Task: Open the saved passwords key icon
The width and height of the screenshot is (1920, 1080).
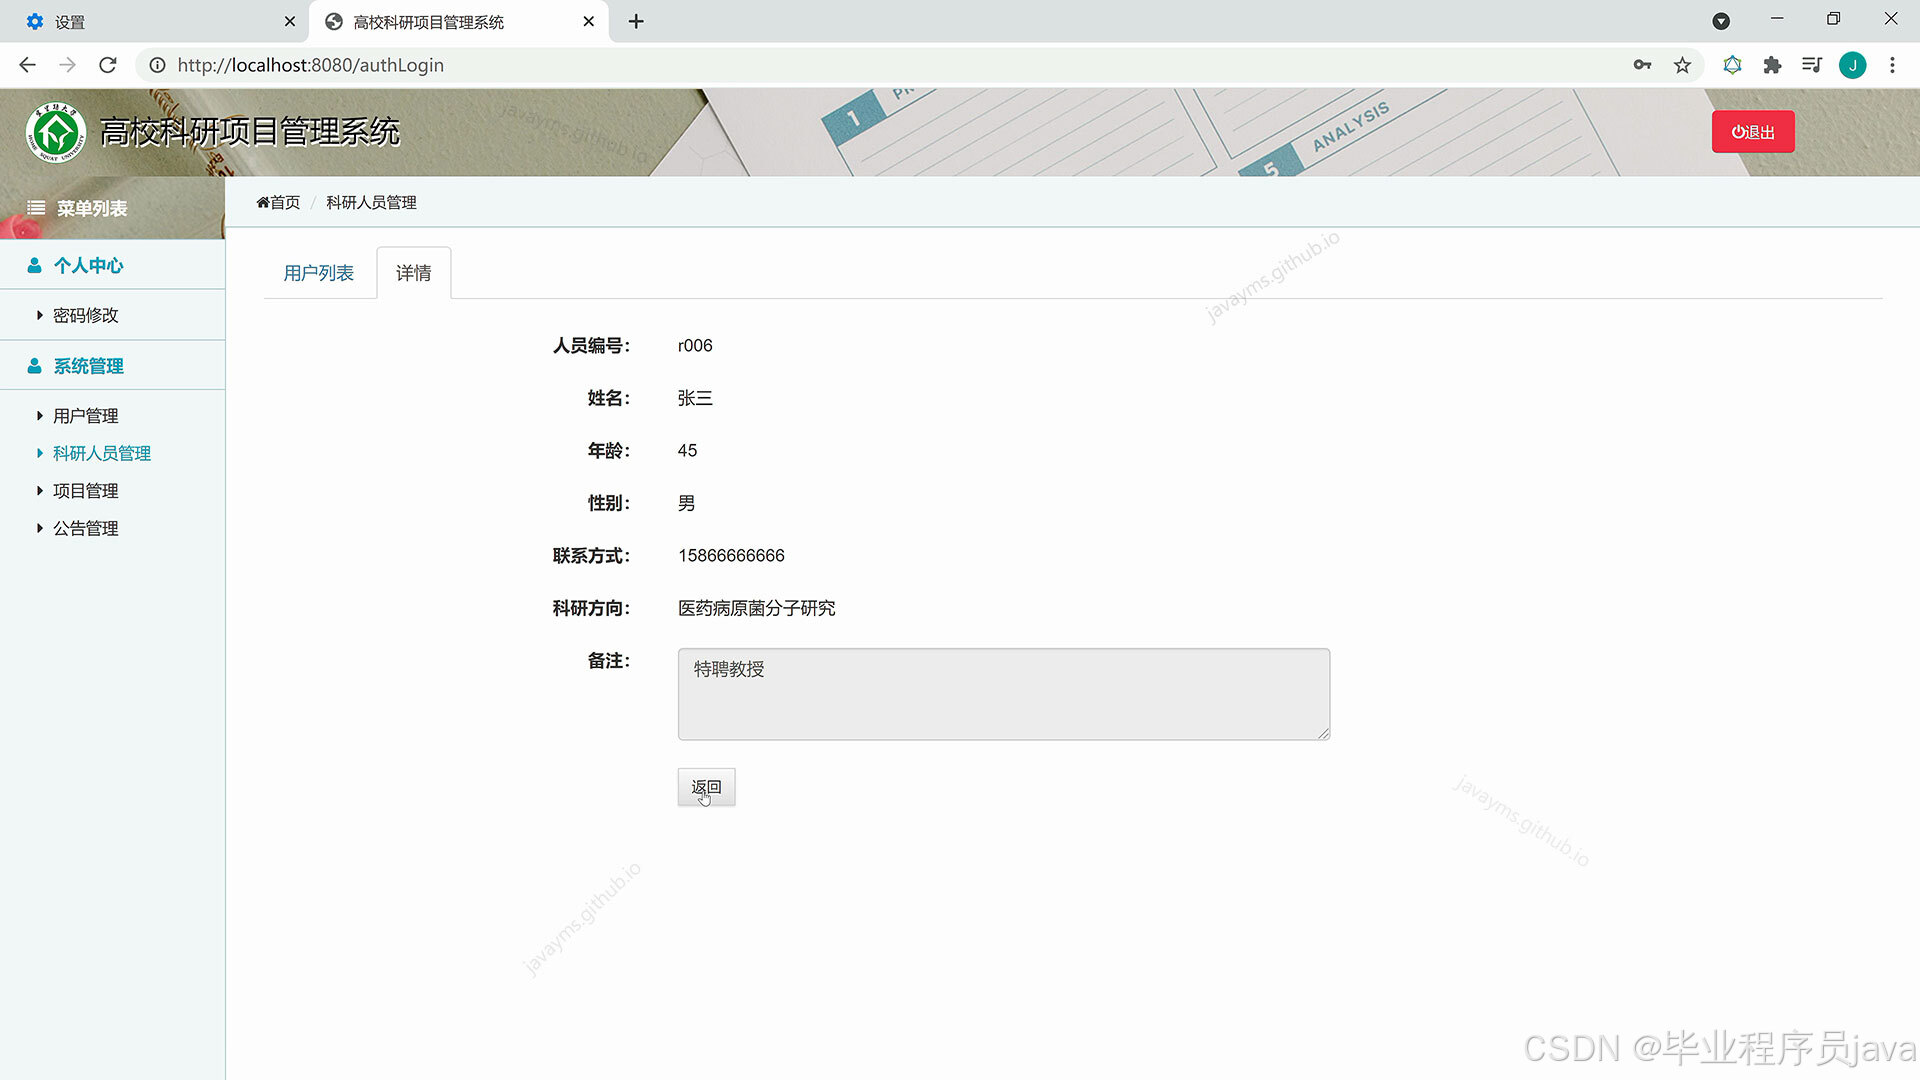Action: [x=1642, y=65]
